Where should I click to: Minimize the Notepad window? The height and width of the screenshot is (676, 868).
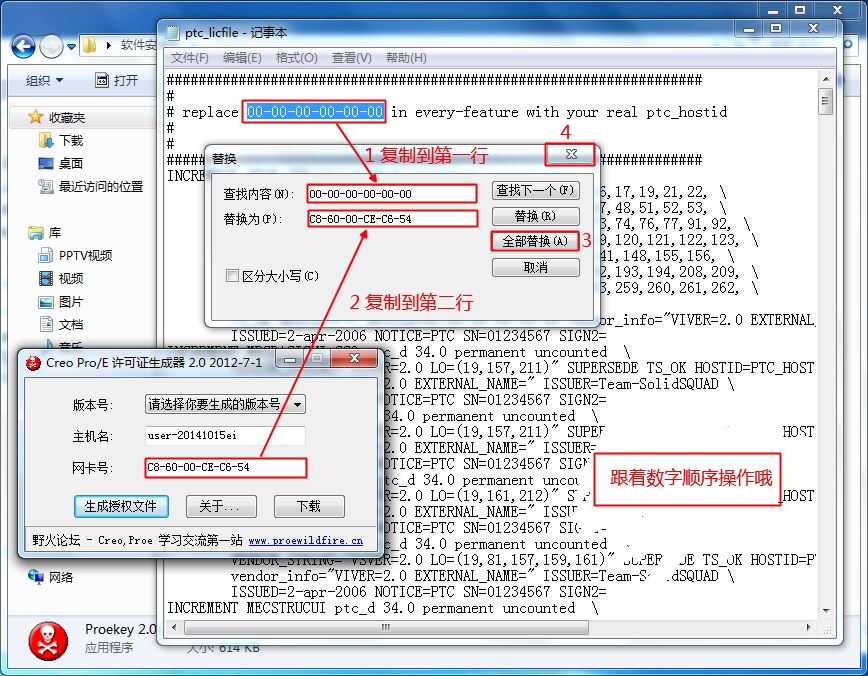click(x=748, y=29)
